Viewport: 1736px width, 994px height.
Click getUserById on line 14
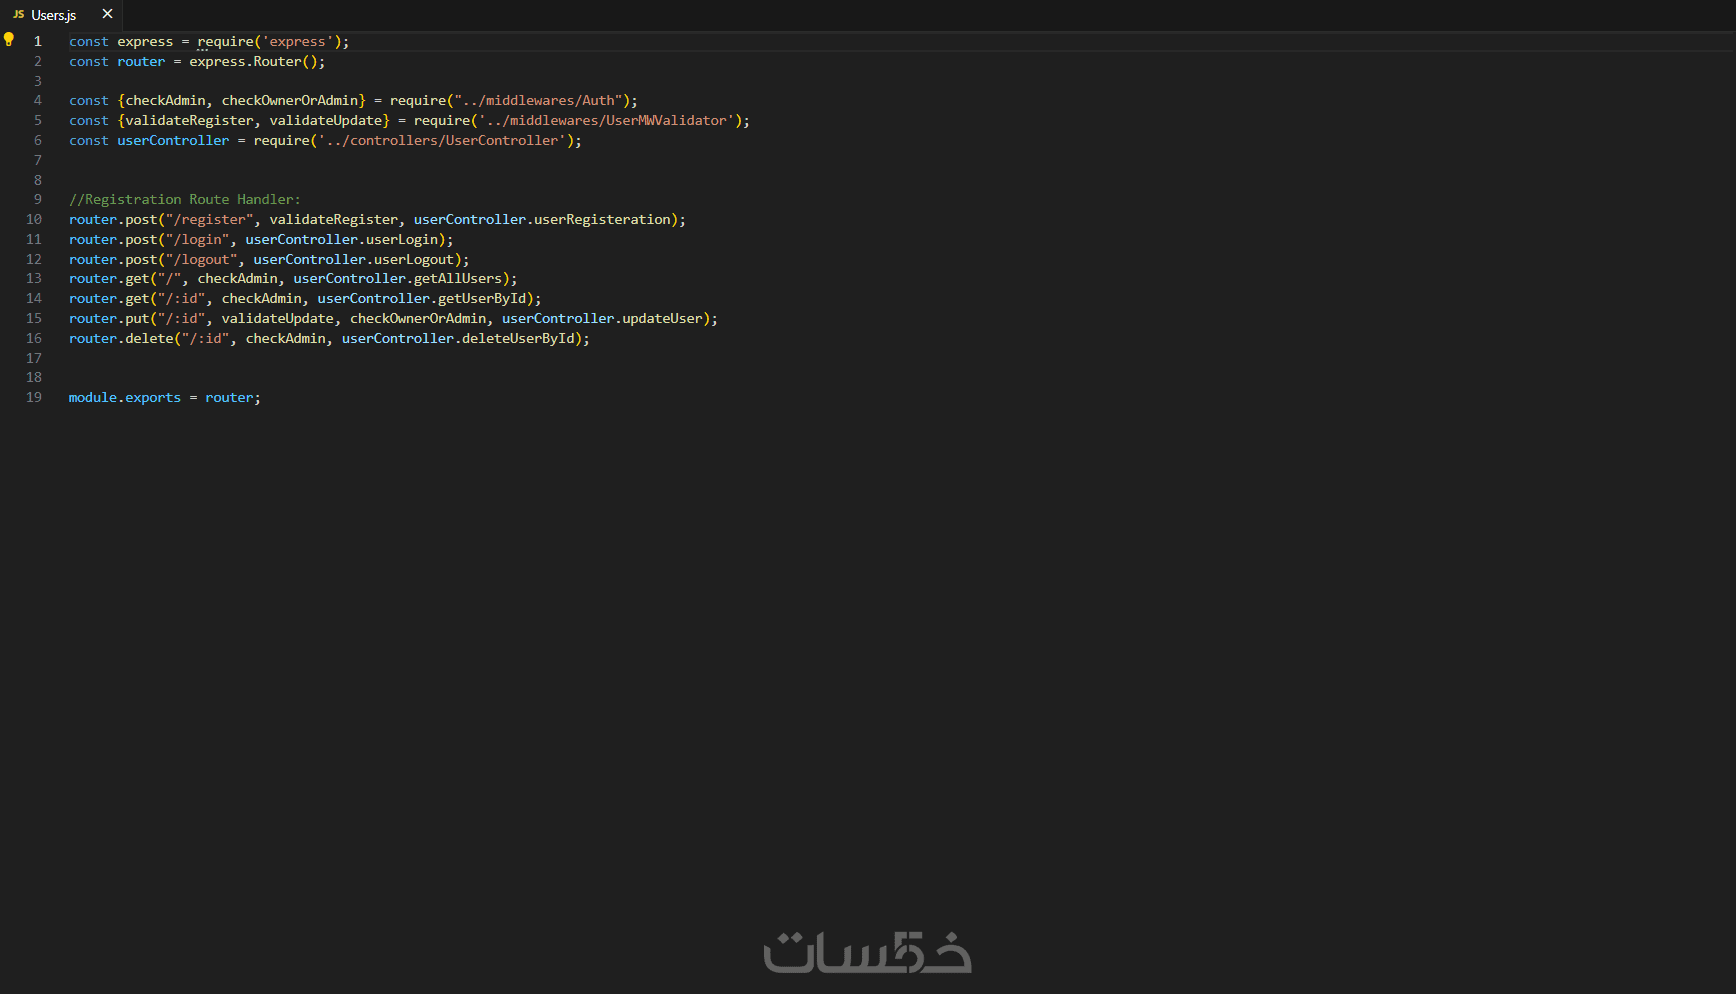click(x=482, y=299)
